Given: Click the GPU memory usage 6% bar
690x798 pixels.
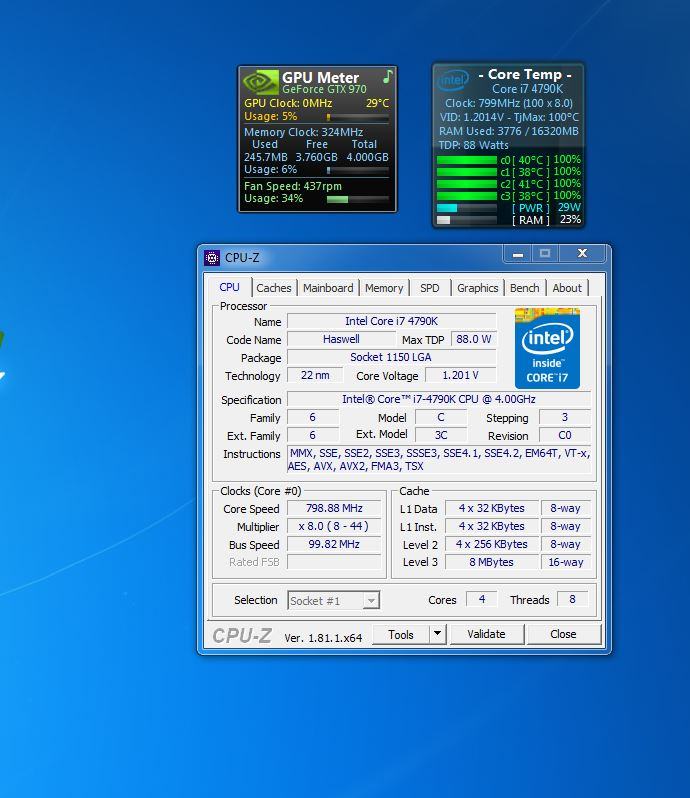Looking at the screenshot, I should (358, 170).
